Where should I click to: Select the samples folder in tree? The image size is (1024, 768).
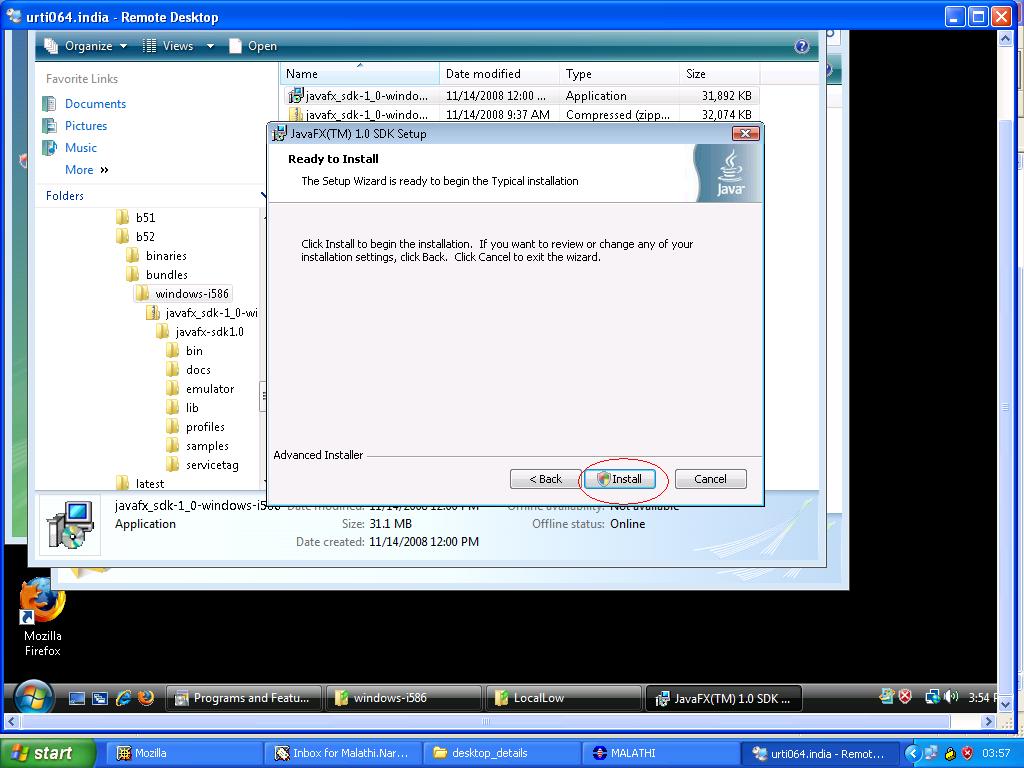click(x=207, y=446)
